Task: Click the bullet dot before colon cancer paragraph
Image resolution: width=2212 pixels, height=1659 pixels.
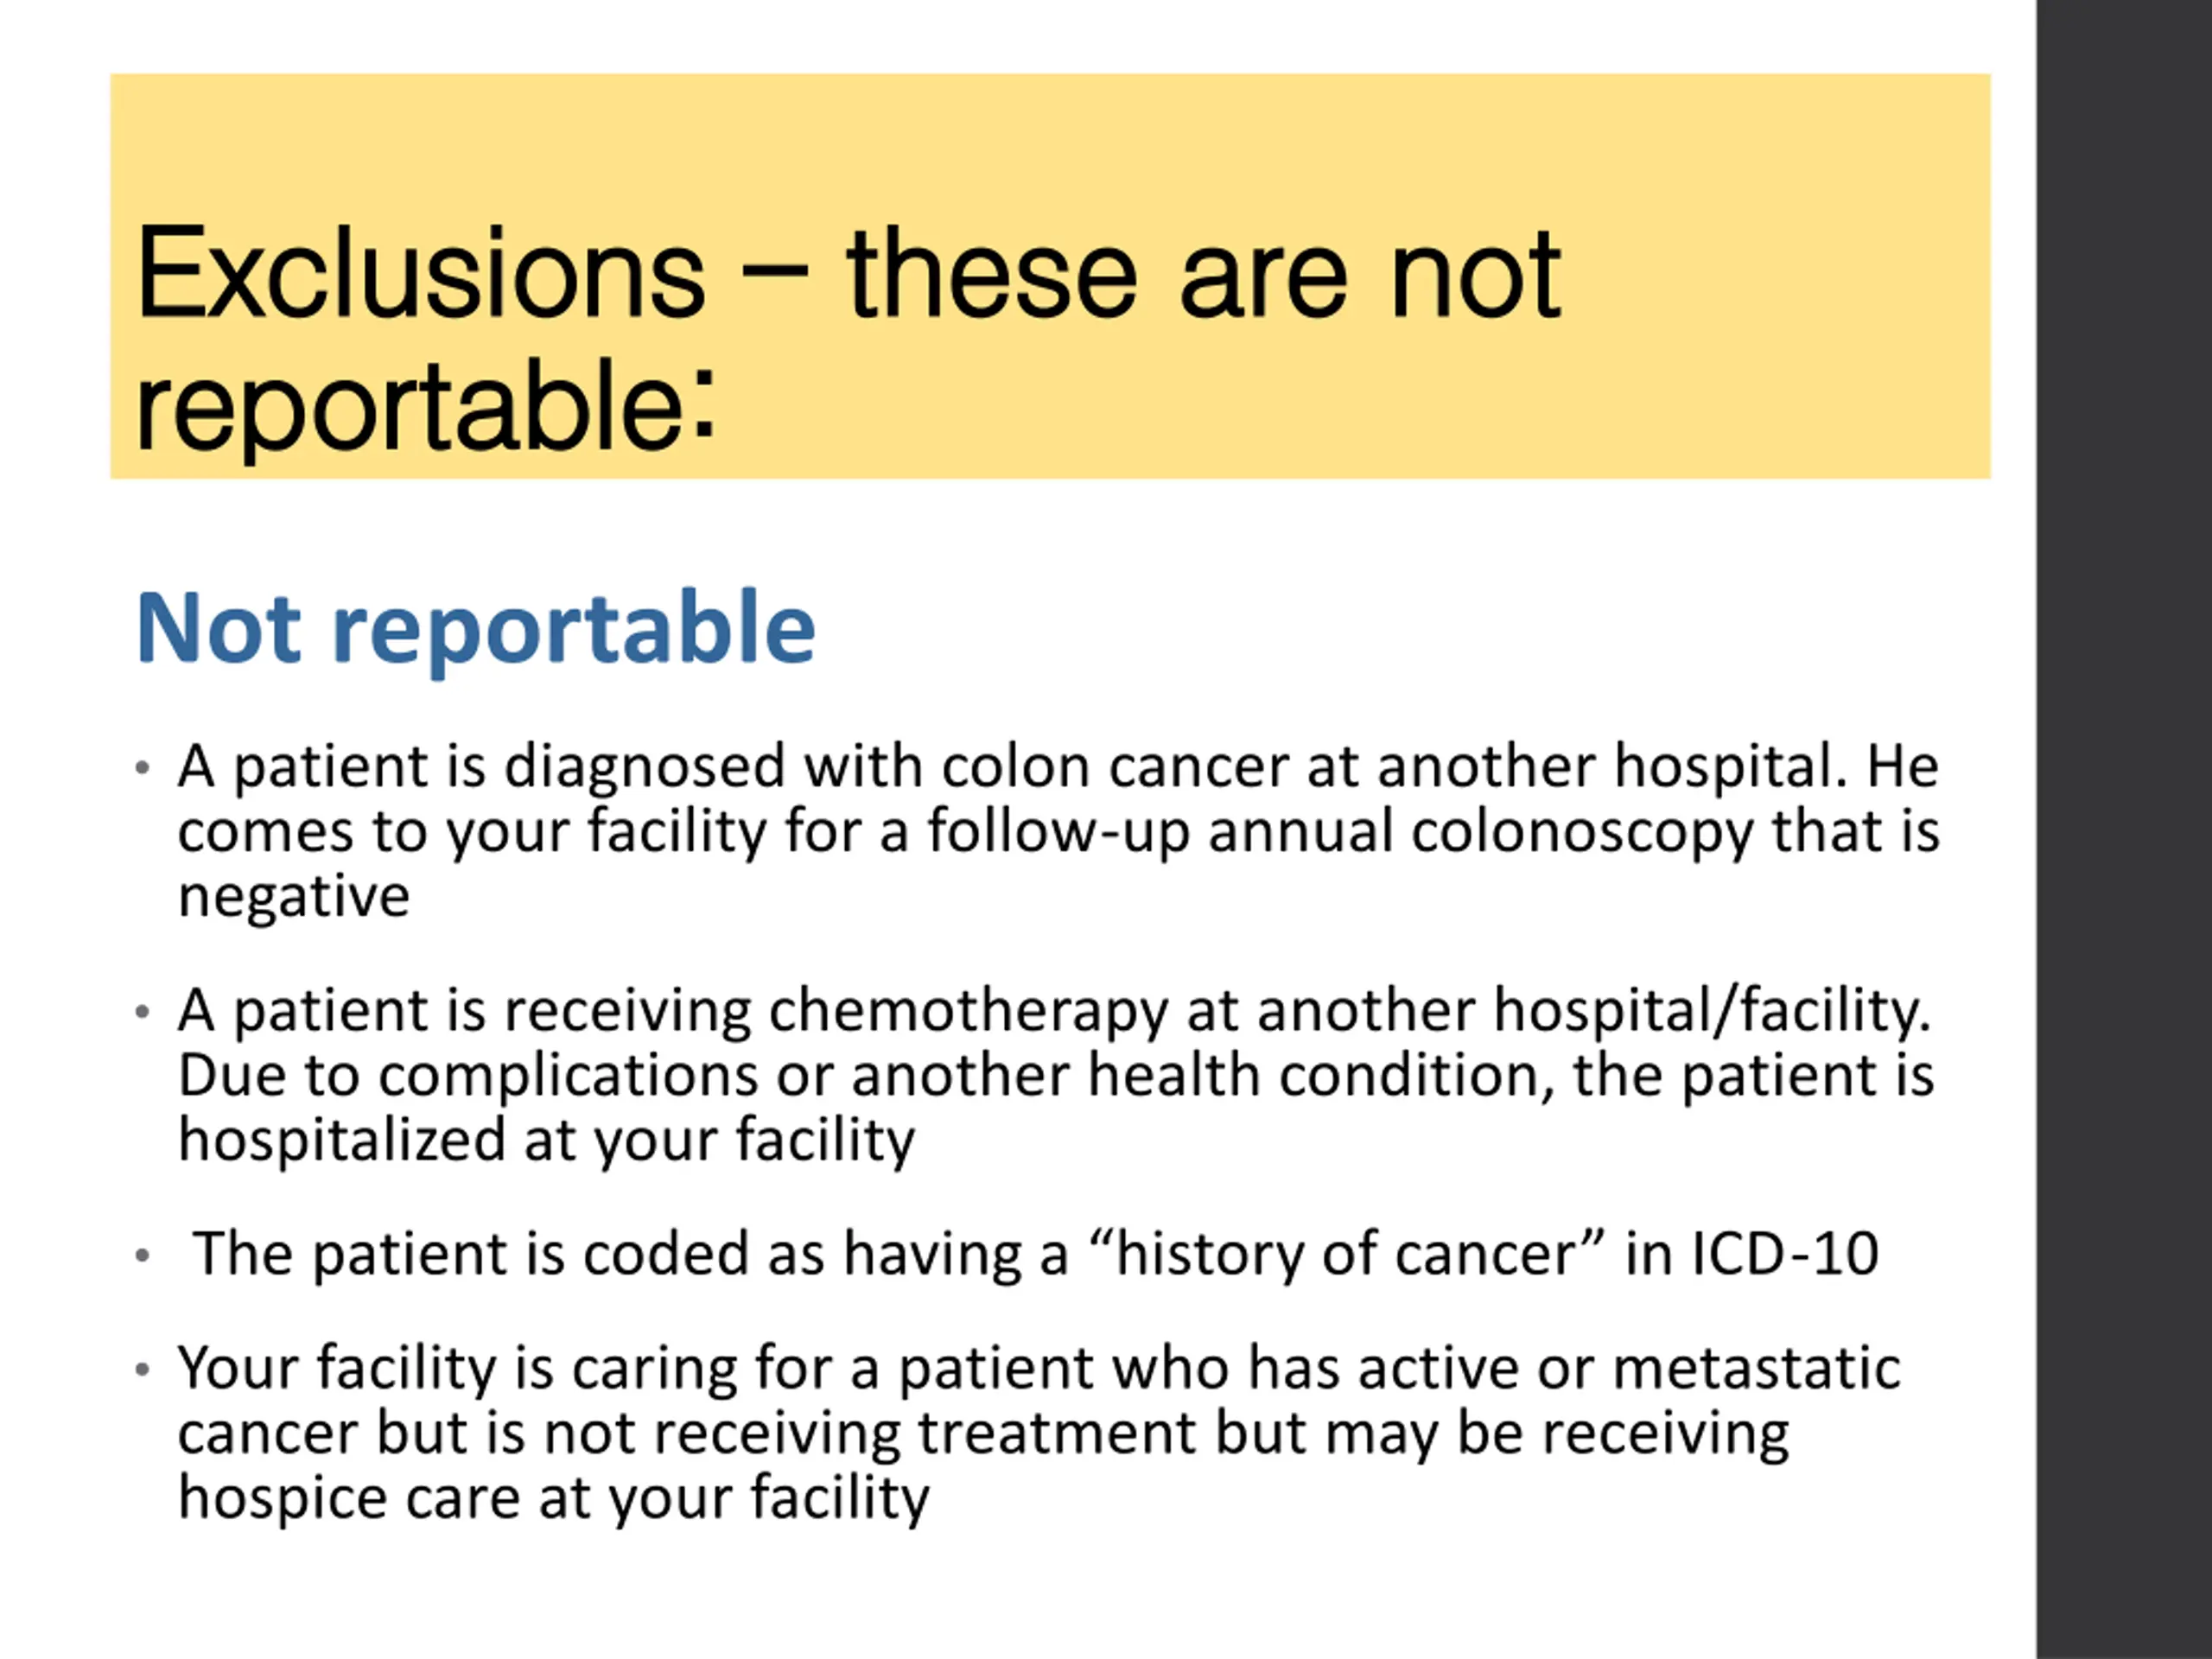Action: point(142,768)
